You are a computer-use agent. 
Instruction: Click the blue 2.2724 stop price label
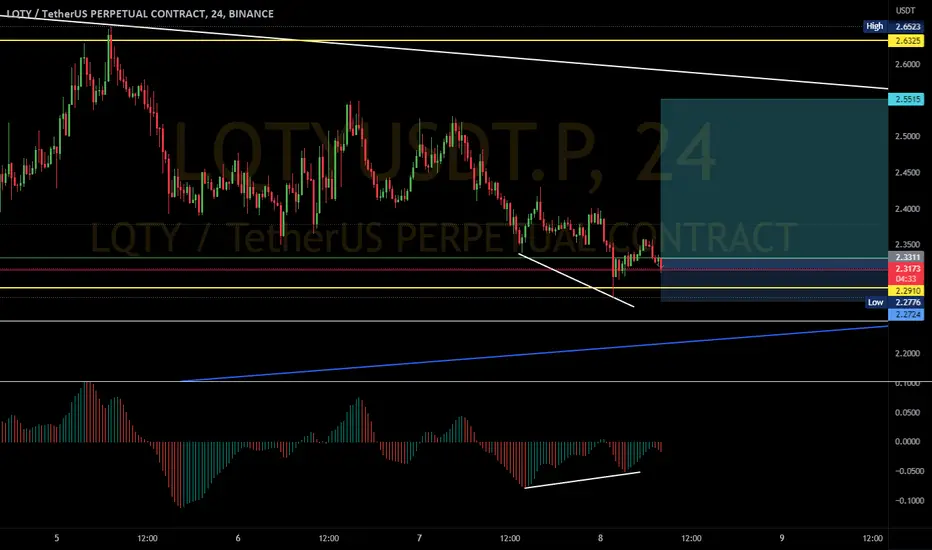908,314
